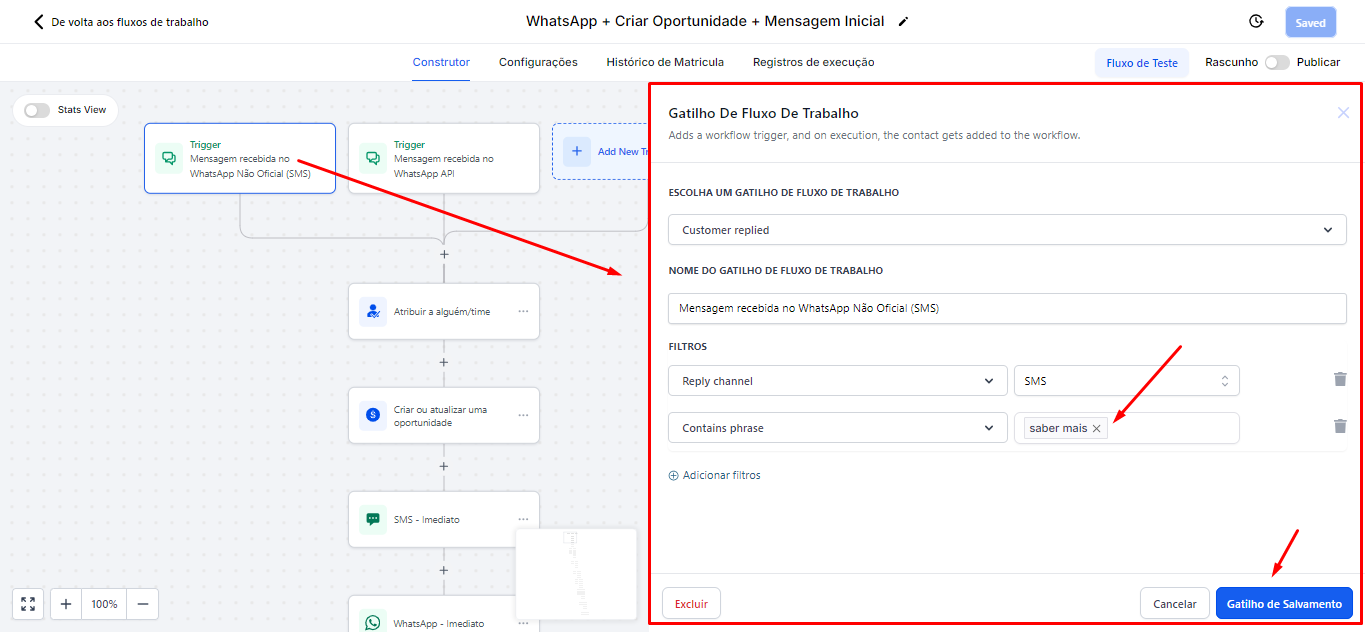Click the fullscreen canvas icon
Screen dimensions: 1365x632
coord(28,604)
